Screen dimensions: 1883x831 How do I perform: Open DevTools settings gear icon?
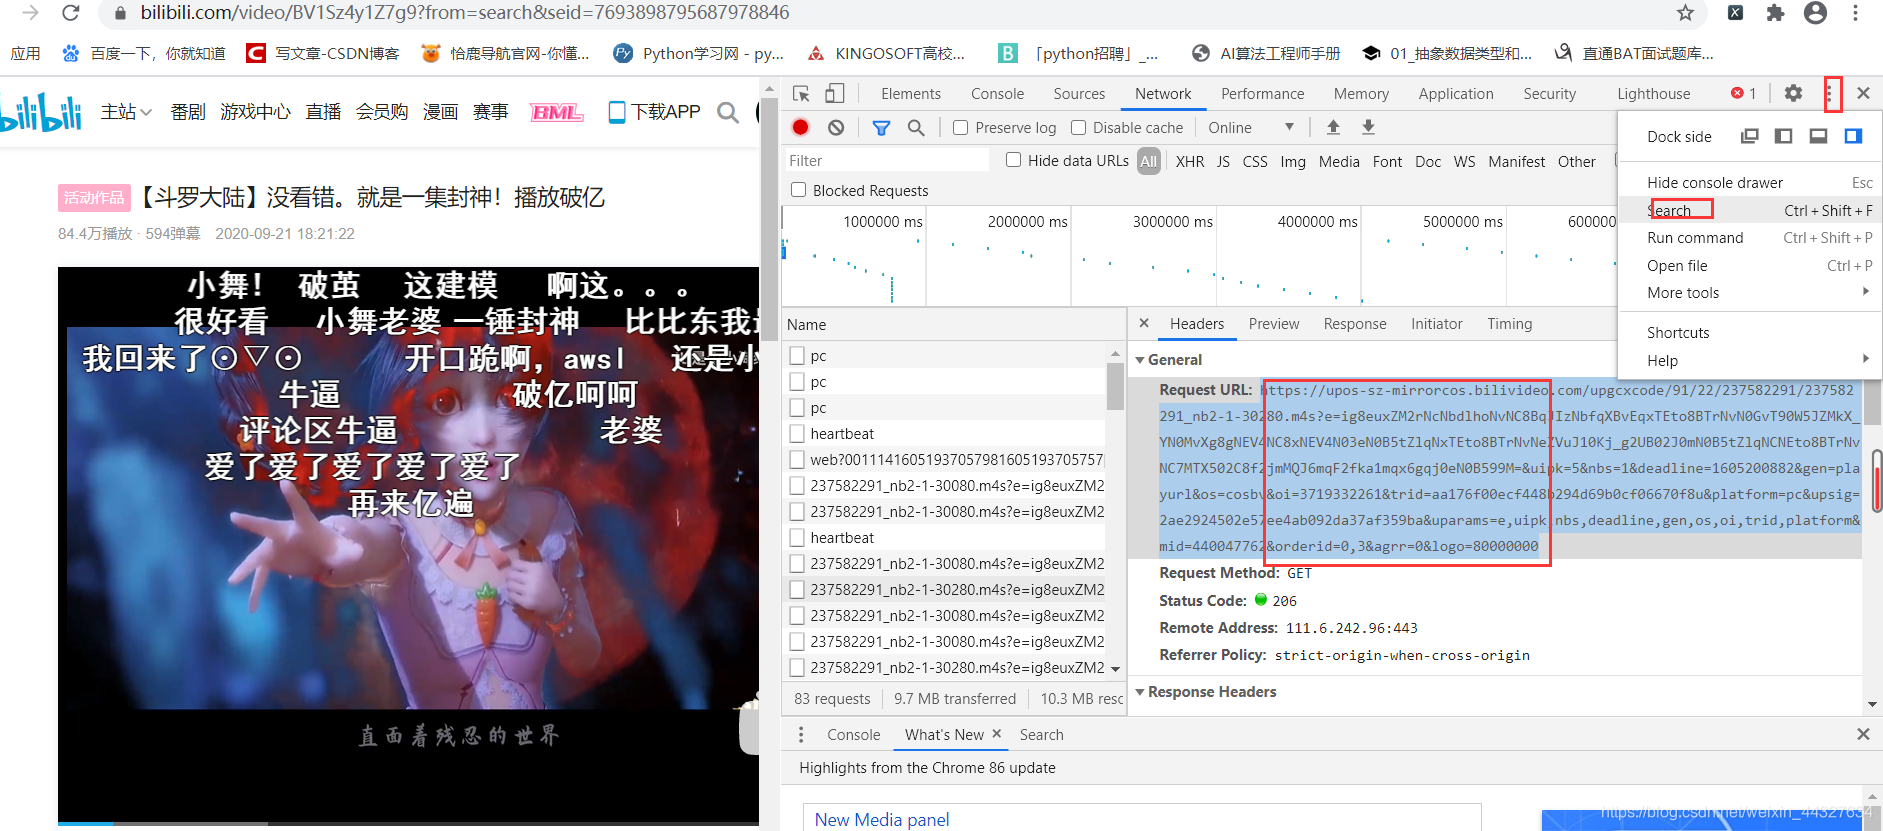pyautogui.click(x=1794, y=93)
